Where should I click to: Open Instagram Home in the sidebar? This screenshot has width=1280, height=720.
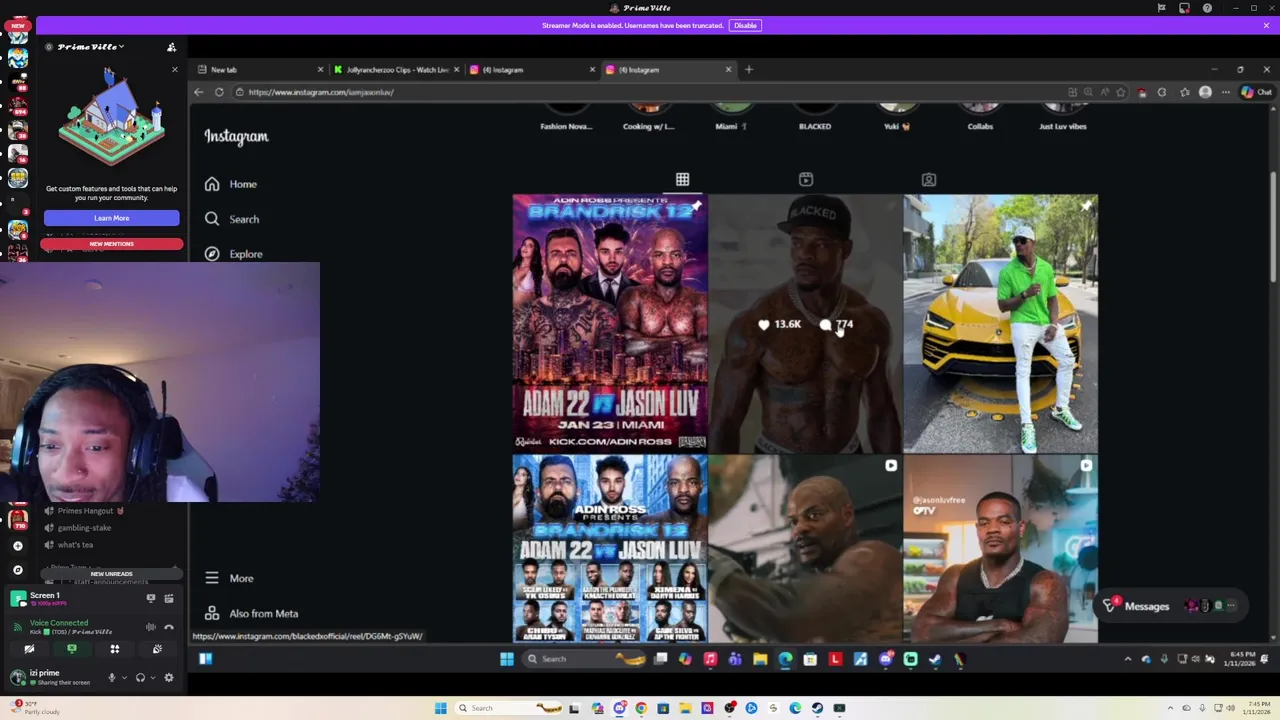pos(231,184)
